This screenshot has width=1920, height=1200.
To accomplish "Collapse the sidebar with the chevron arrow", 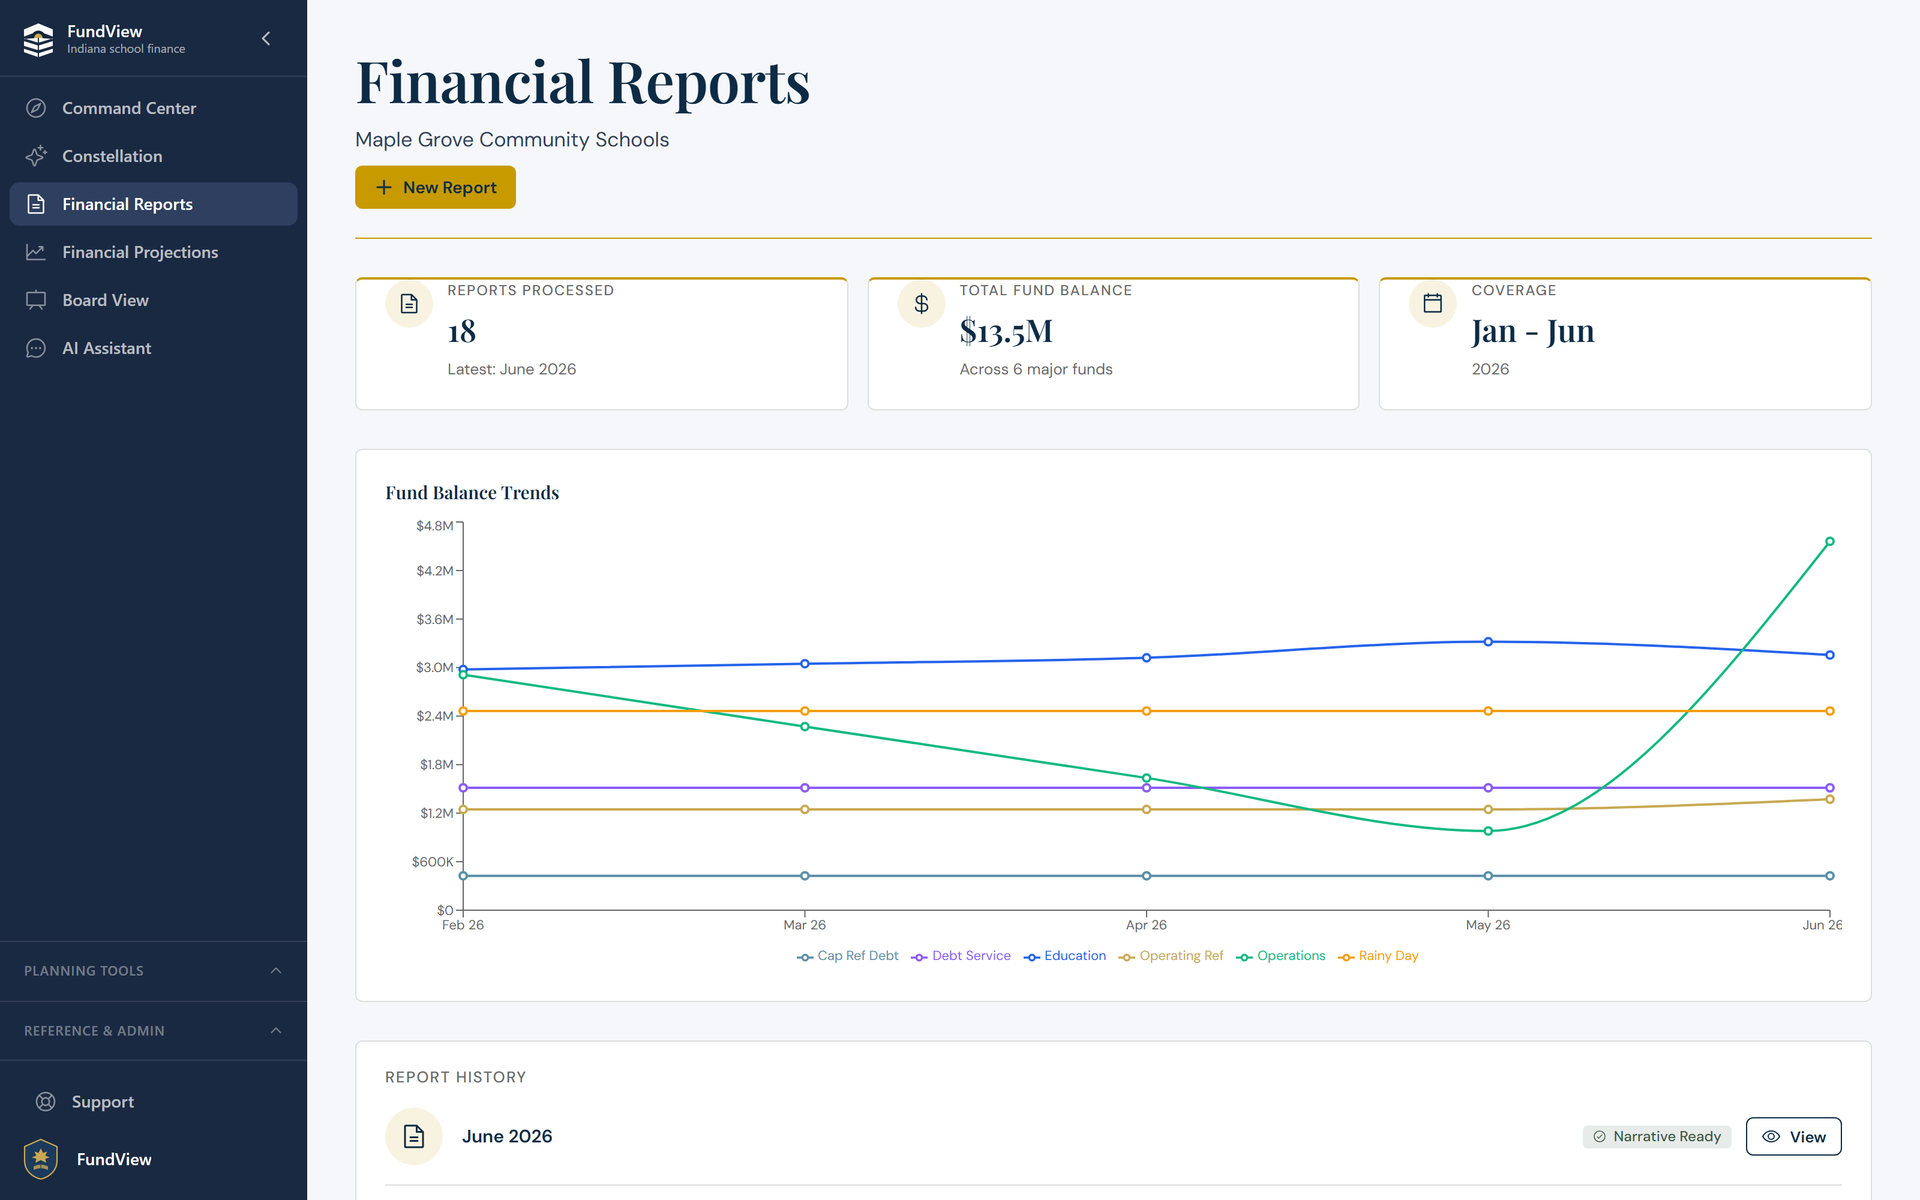I will point(266,38).
